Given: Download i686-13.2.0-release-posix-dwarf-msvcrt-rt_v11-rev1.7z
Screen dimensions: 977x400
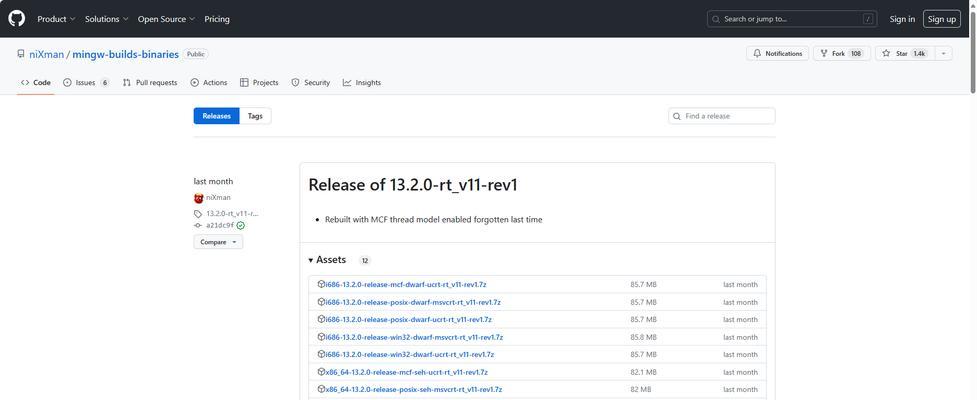Looking at the screenshot, I should coord(413,302).
